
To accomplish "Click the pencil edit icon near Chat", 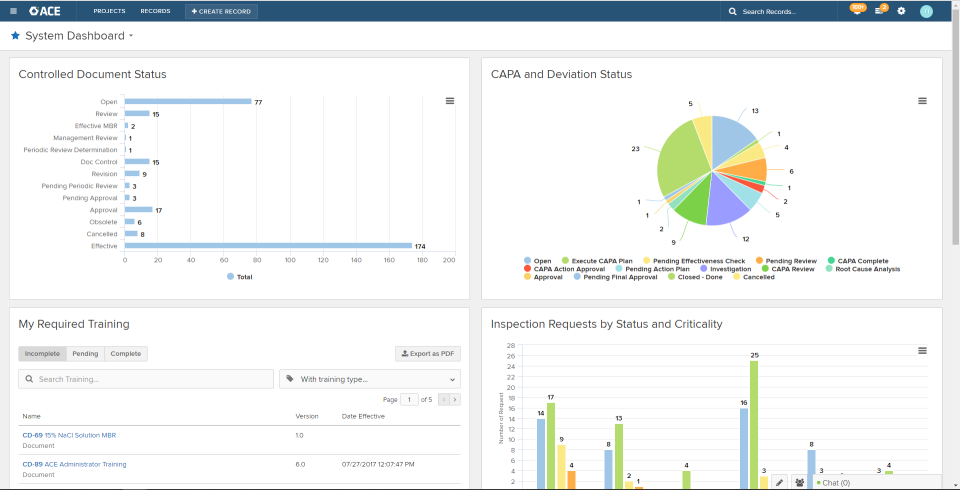I will pos(780,482).
